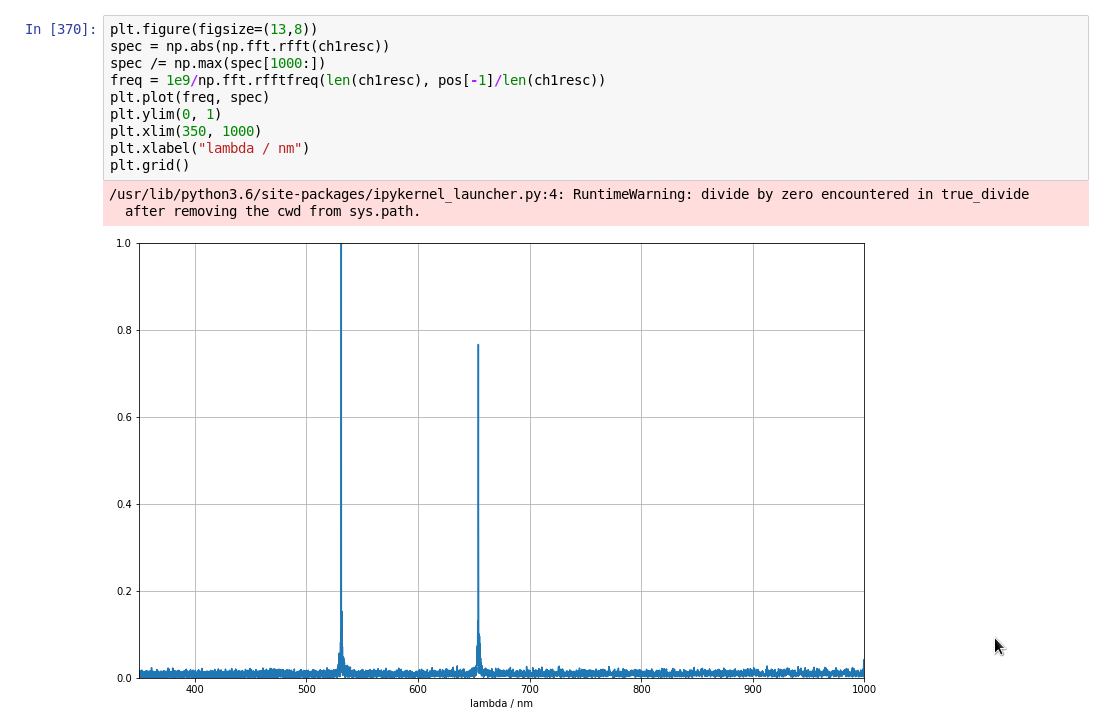1098x721 pixels.
Task: Click the spec /= np.max line
Action: (x=218, y=63)
